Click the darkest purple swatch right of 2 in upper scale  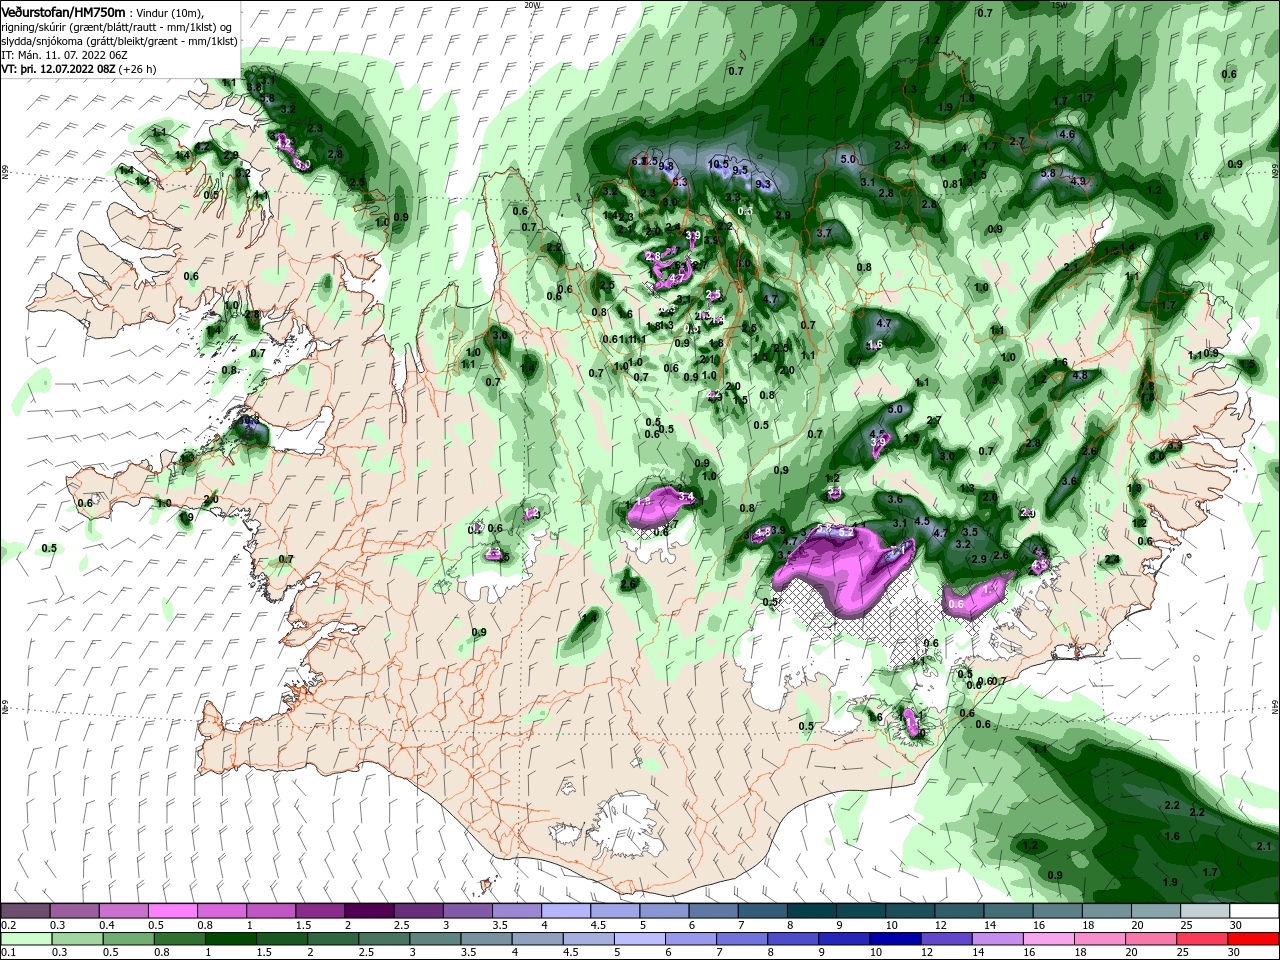click(369, 911)
